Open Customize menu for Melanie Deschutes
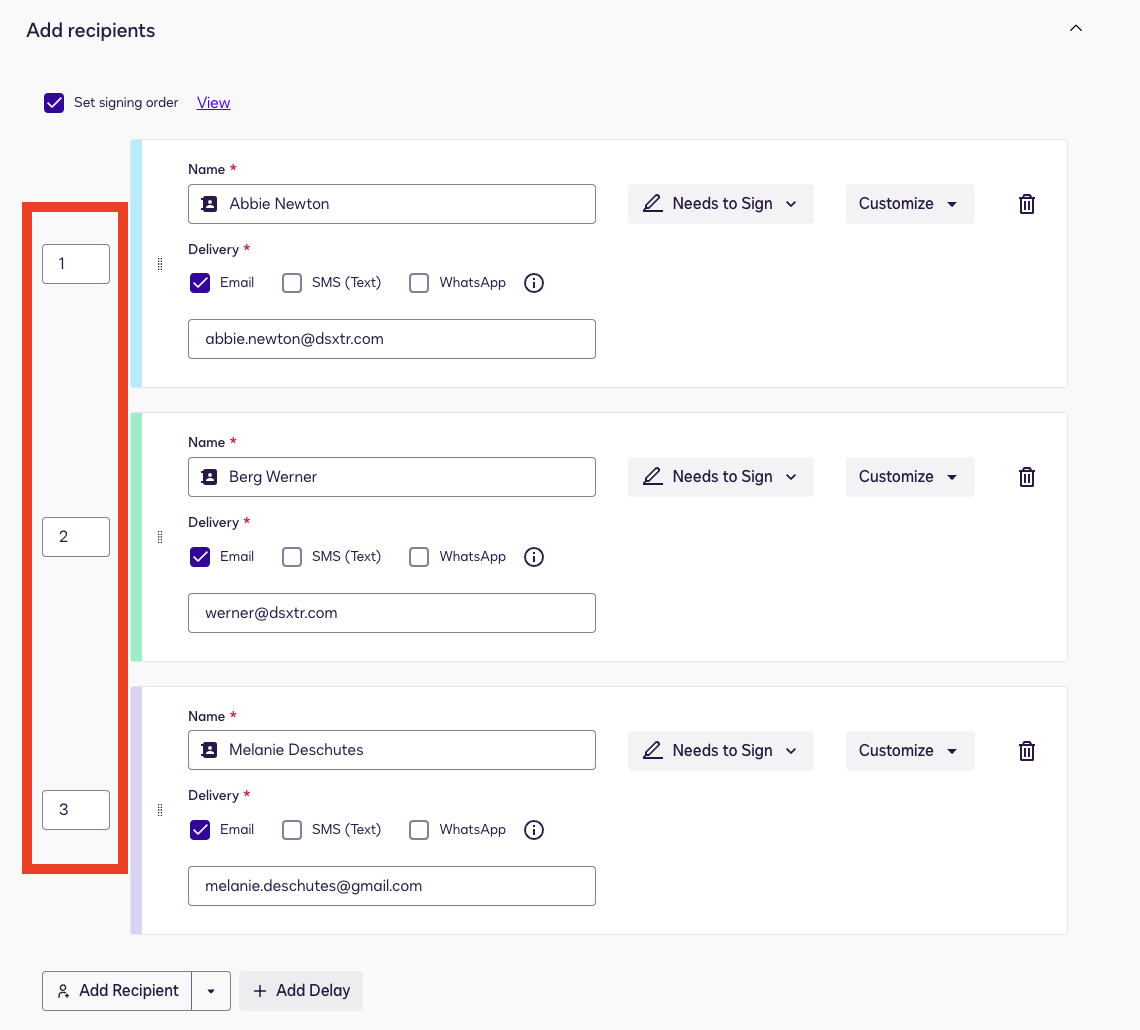Image resolution: width=1140 pixels, height=1030 pixels. tap(910, 751)
